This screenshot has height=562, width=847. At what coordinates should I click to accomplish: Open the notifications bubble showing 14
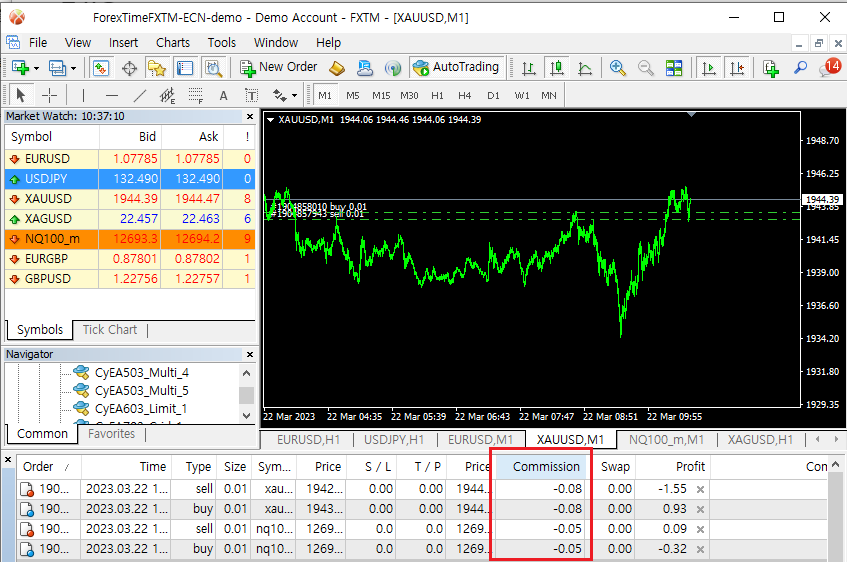[830, 68]
